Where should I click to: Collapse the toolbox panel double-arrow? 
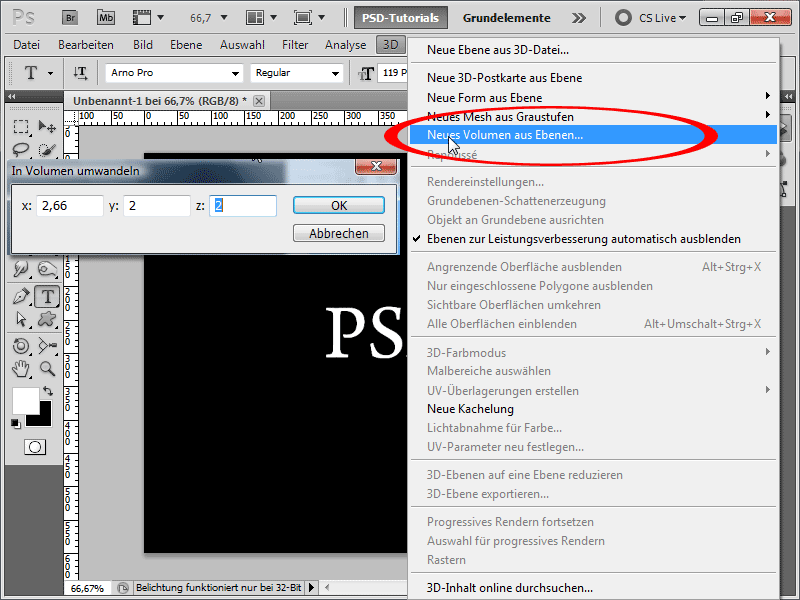tap(11, 96)
